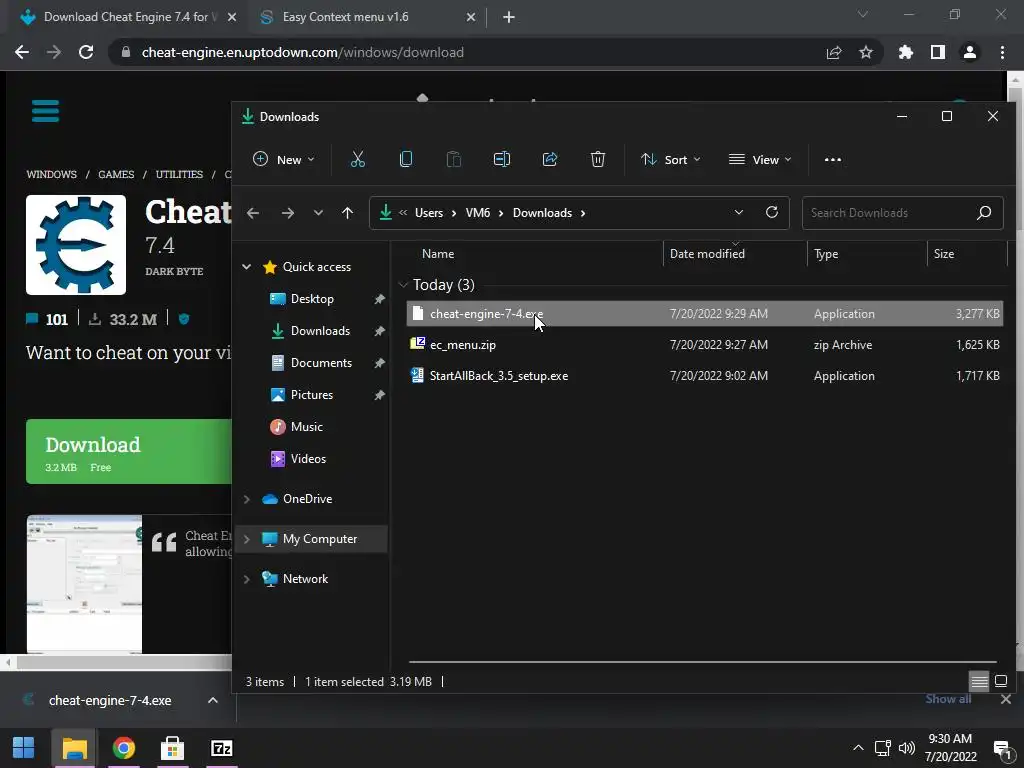Click Users in the breadcrumb path
The width and height of the screenshot is (1024, 768).
[428, 213]
